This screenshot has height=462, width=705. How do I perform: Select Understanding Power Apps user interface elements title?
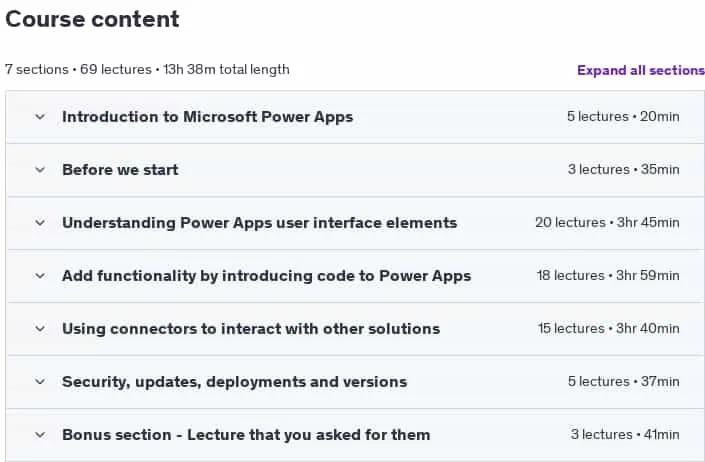pyautogui.click(x=259, y=223)
